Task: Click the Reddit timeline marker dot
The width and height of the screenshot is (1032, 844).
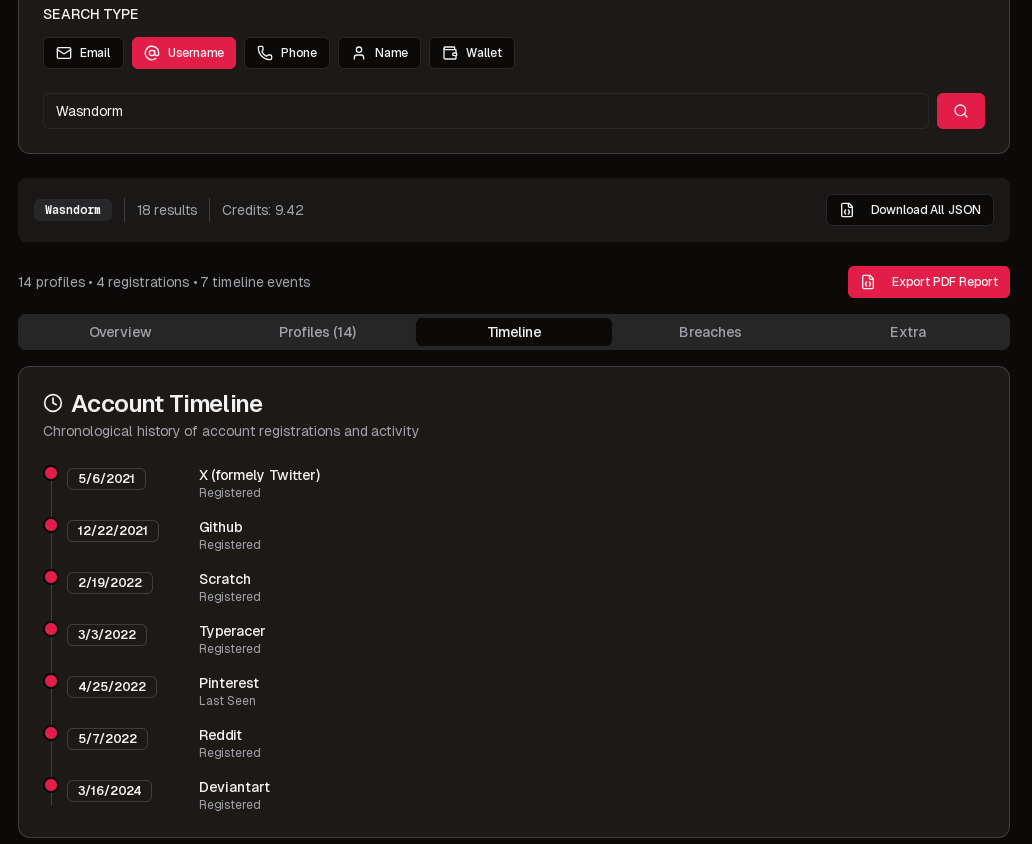Action: (x=51, y=733)
